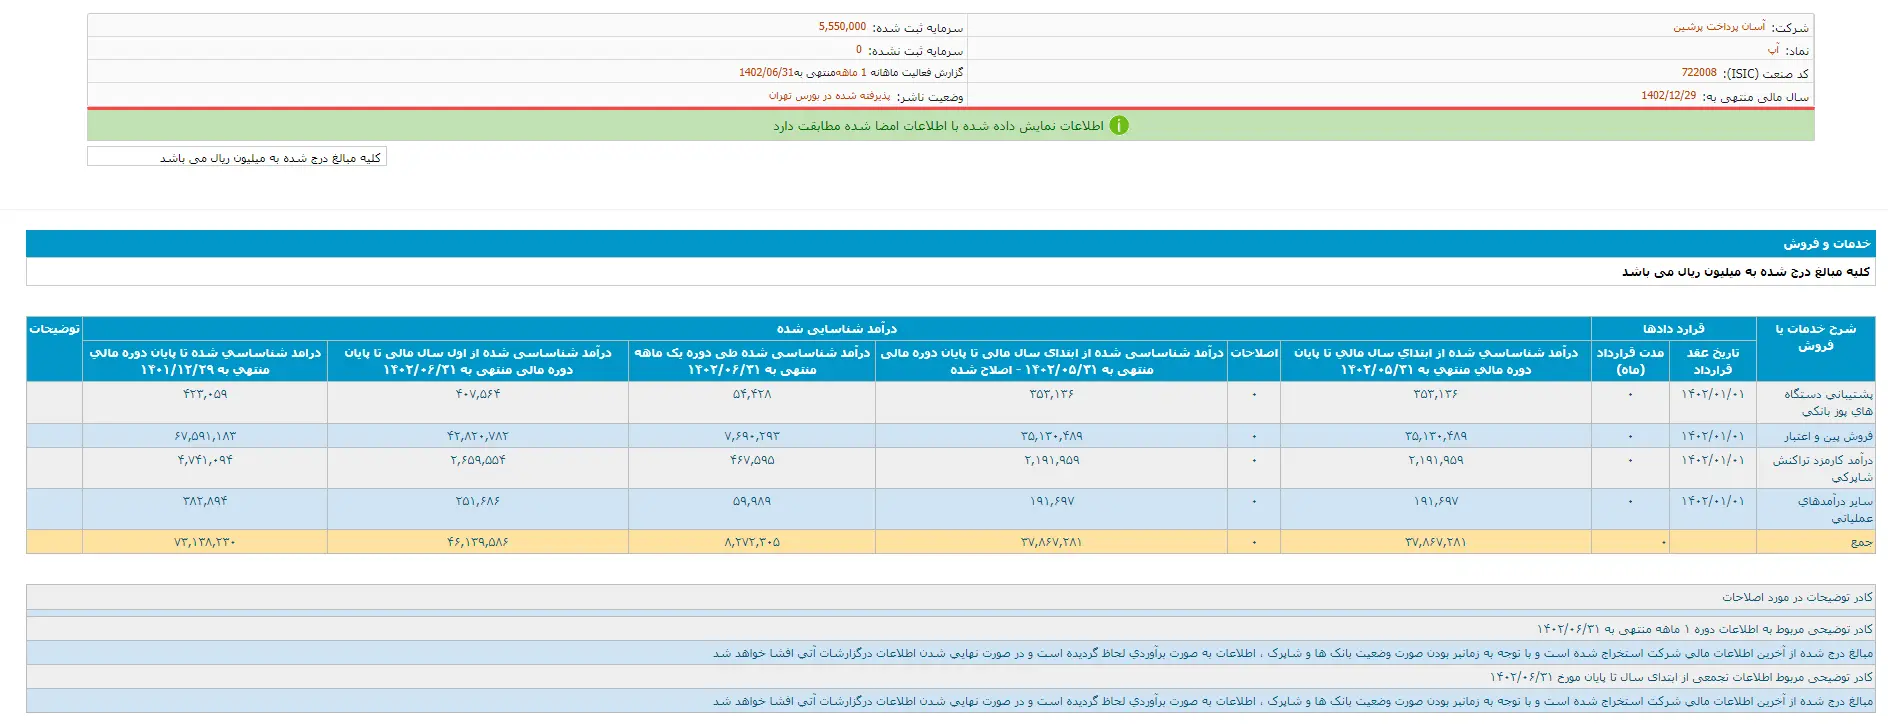1888x727 pixels.
Task: Click contract date of سایر درآمدهای عملیاتی row
Action: 1713,501
